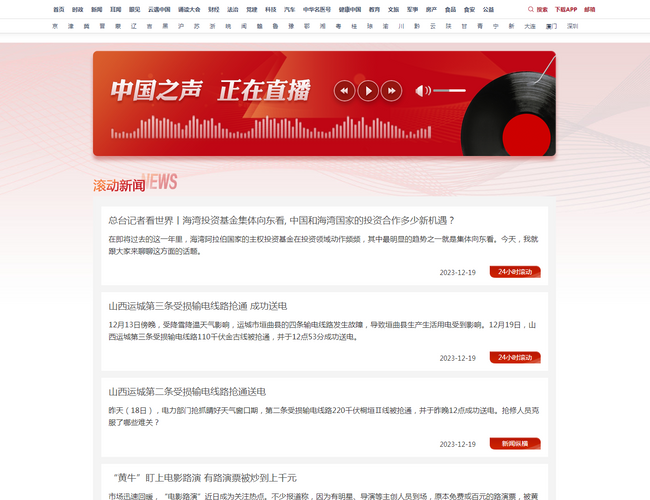Screen dimensions: 650x500
Task: Open the 邮箱 link in the header
Action: click(589, 9)
